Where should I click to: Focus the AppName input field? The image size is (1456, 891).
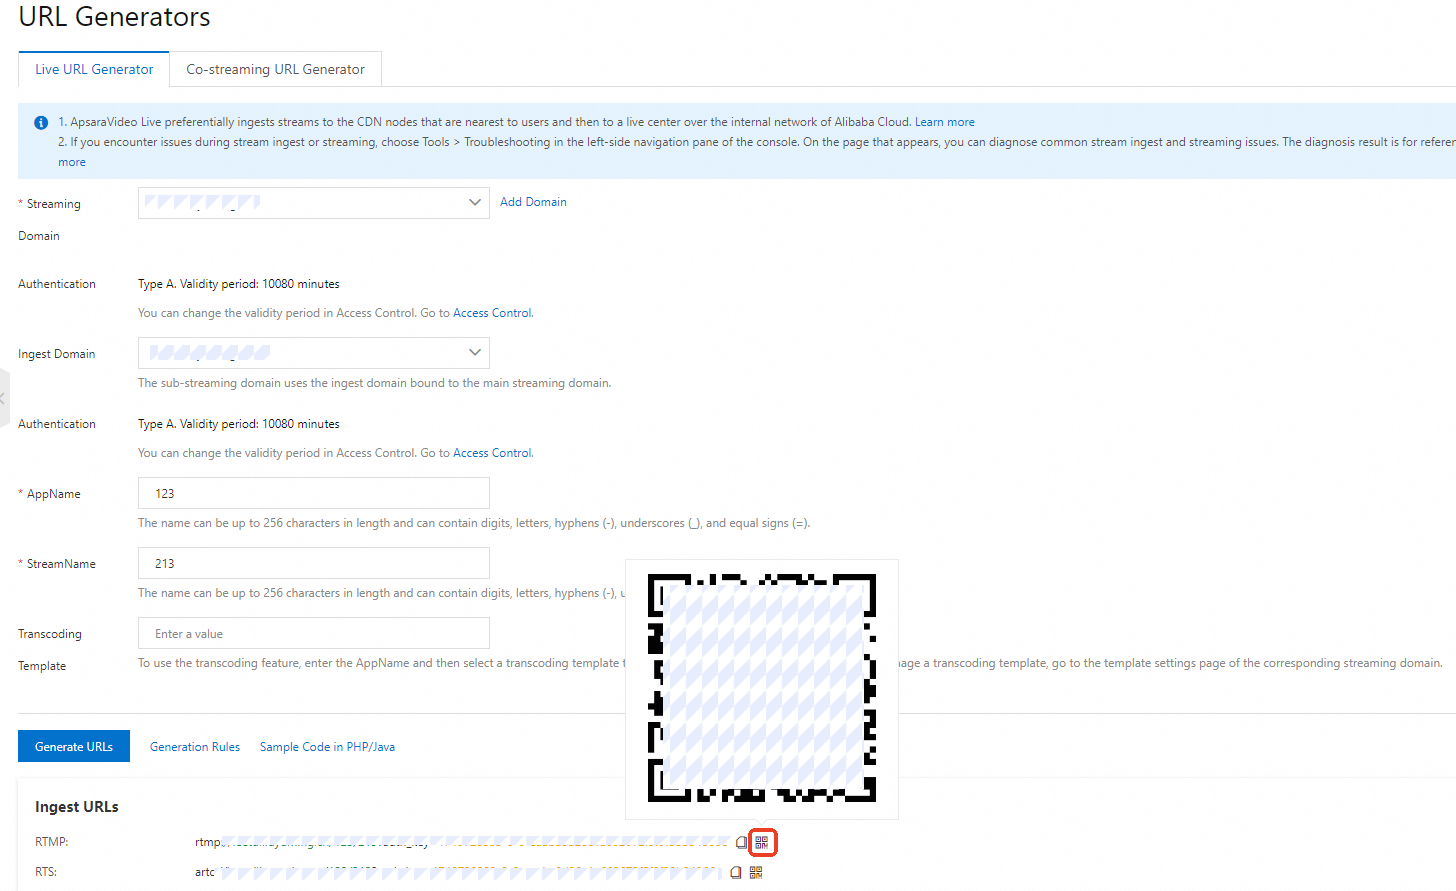pos(314,493)
